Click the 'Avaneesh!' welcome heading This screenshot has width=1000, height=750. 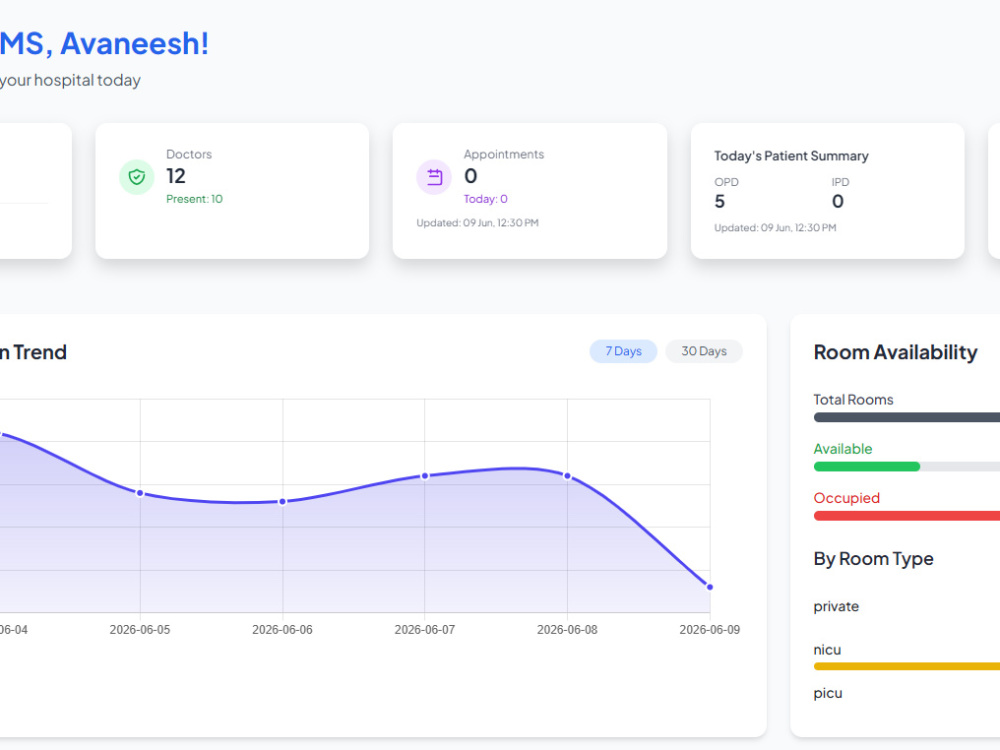tap(135, 44)
